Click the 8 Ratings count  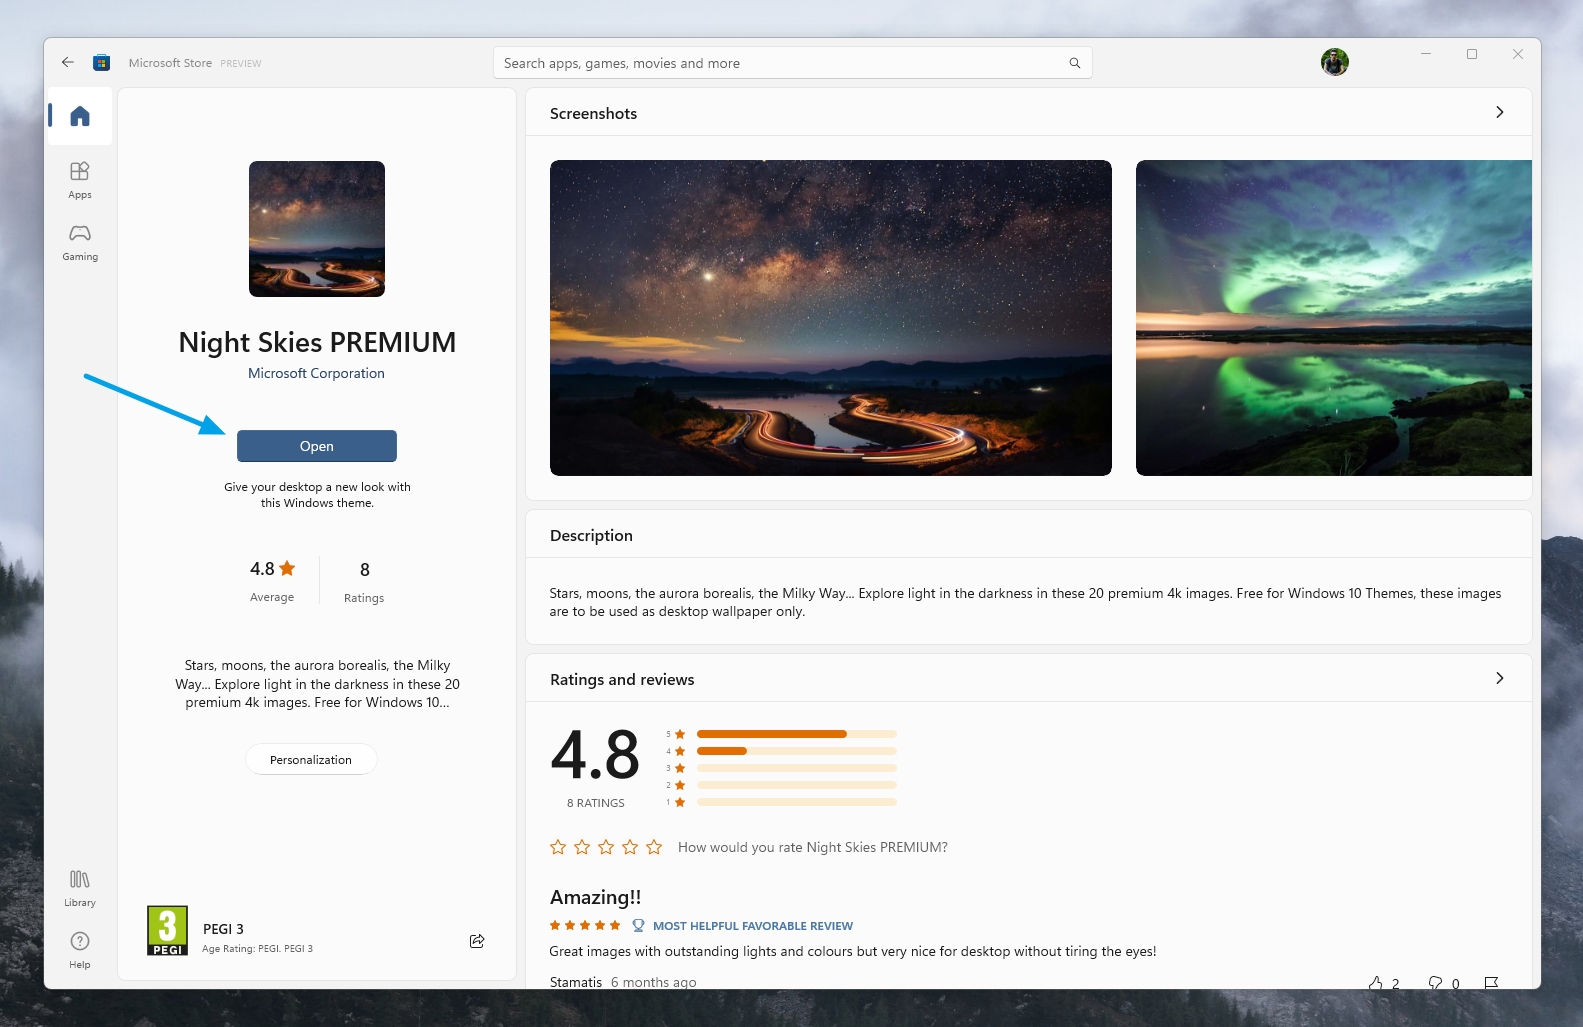(x=364, y=581)
